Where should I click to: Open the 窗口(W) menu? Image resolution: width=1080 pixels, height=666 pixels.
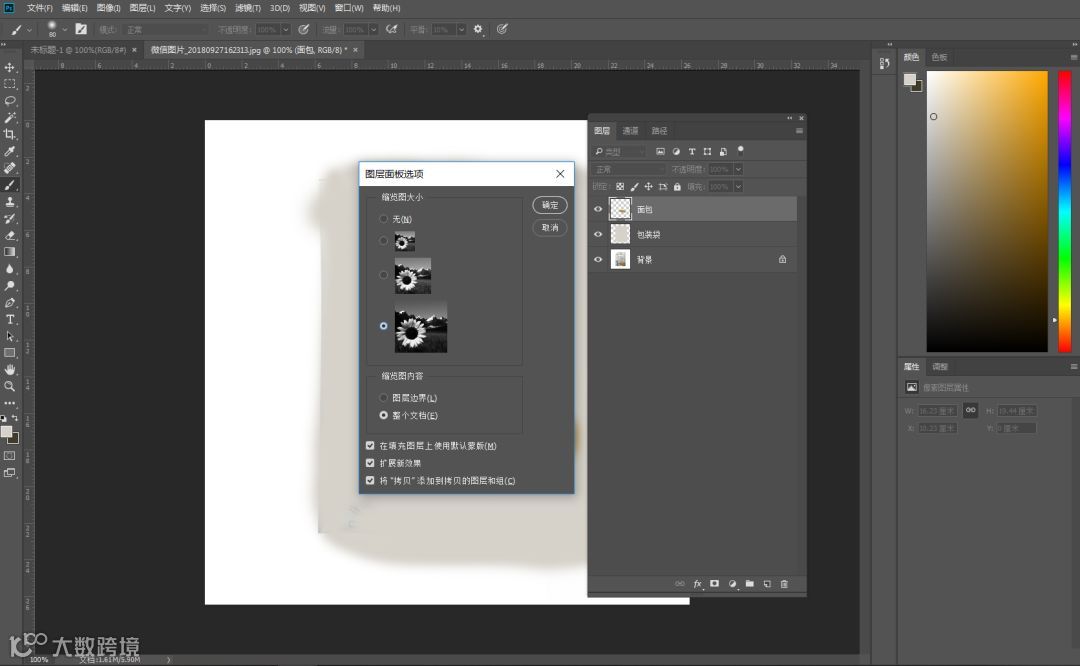tap(349, 8)
